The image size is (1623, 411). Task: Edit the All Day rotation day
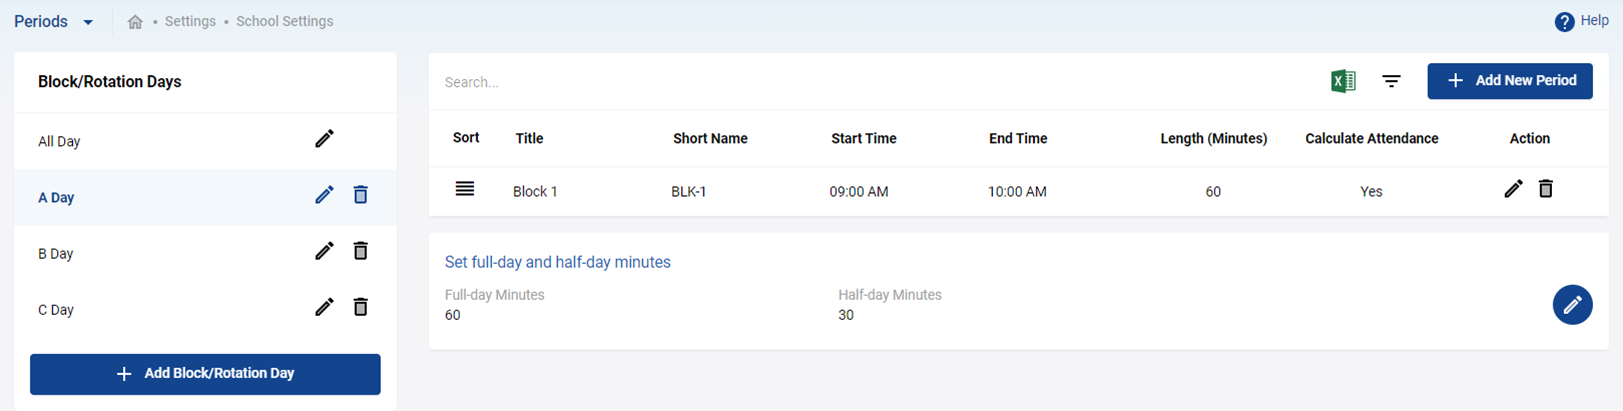point(324,139)
